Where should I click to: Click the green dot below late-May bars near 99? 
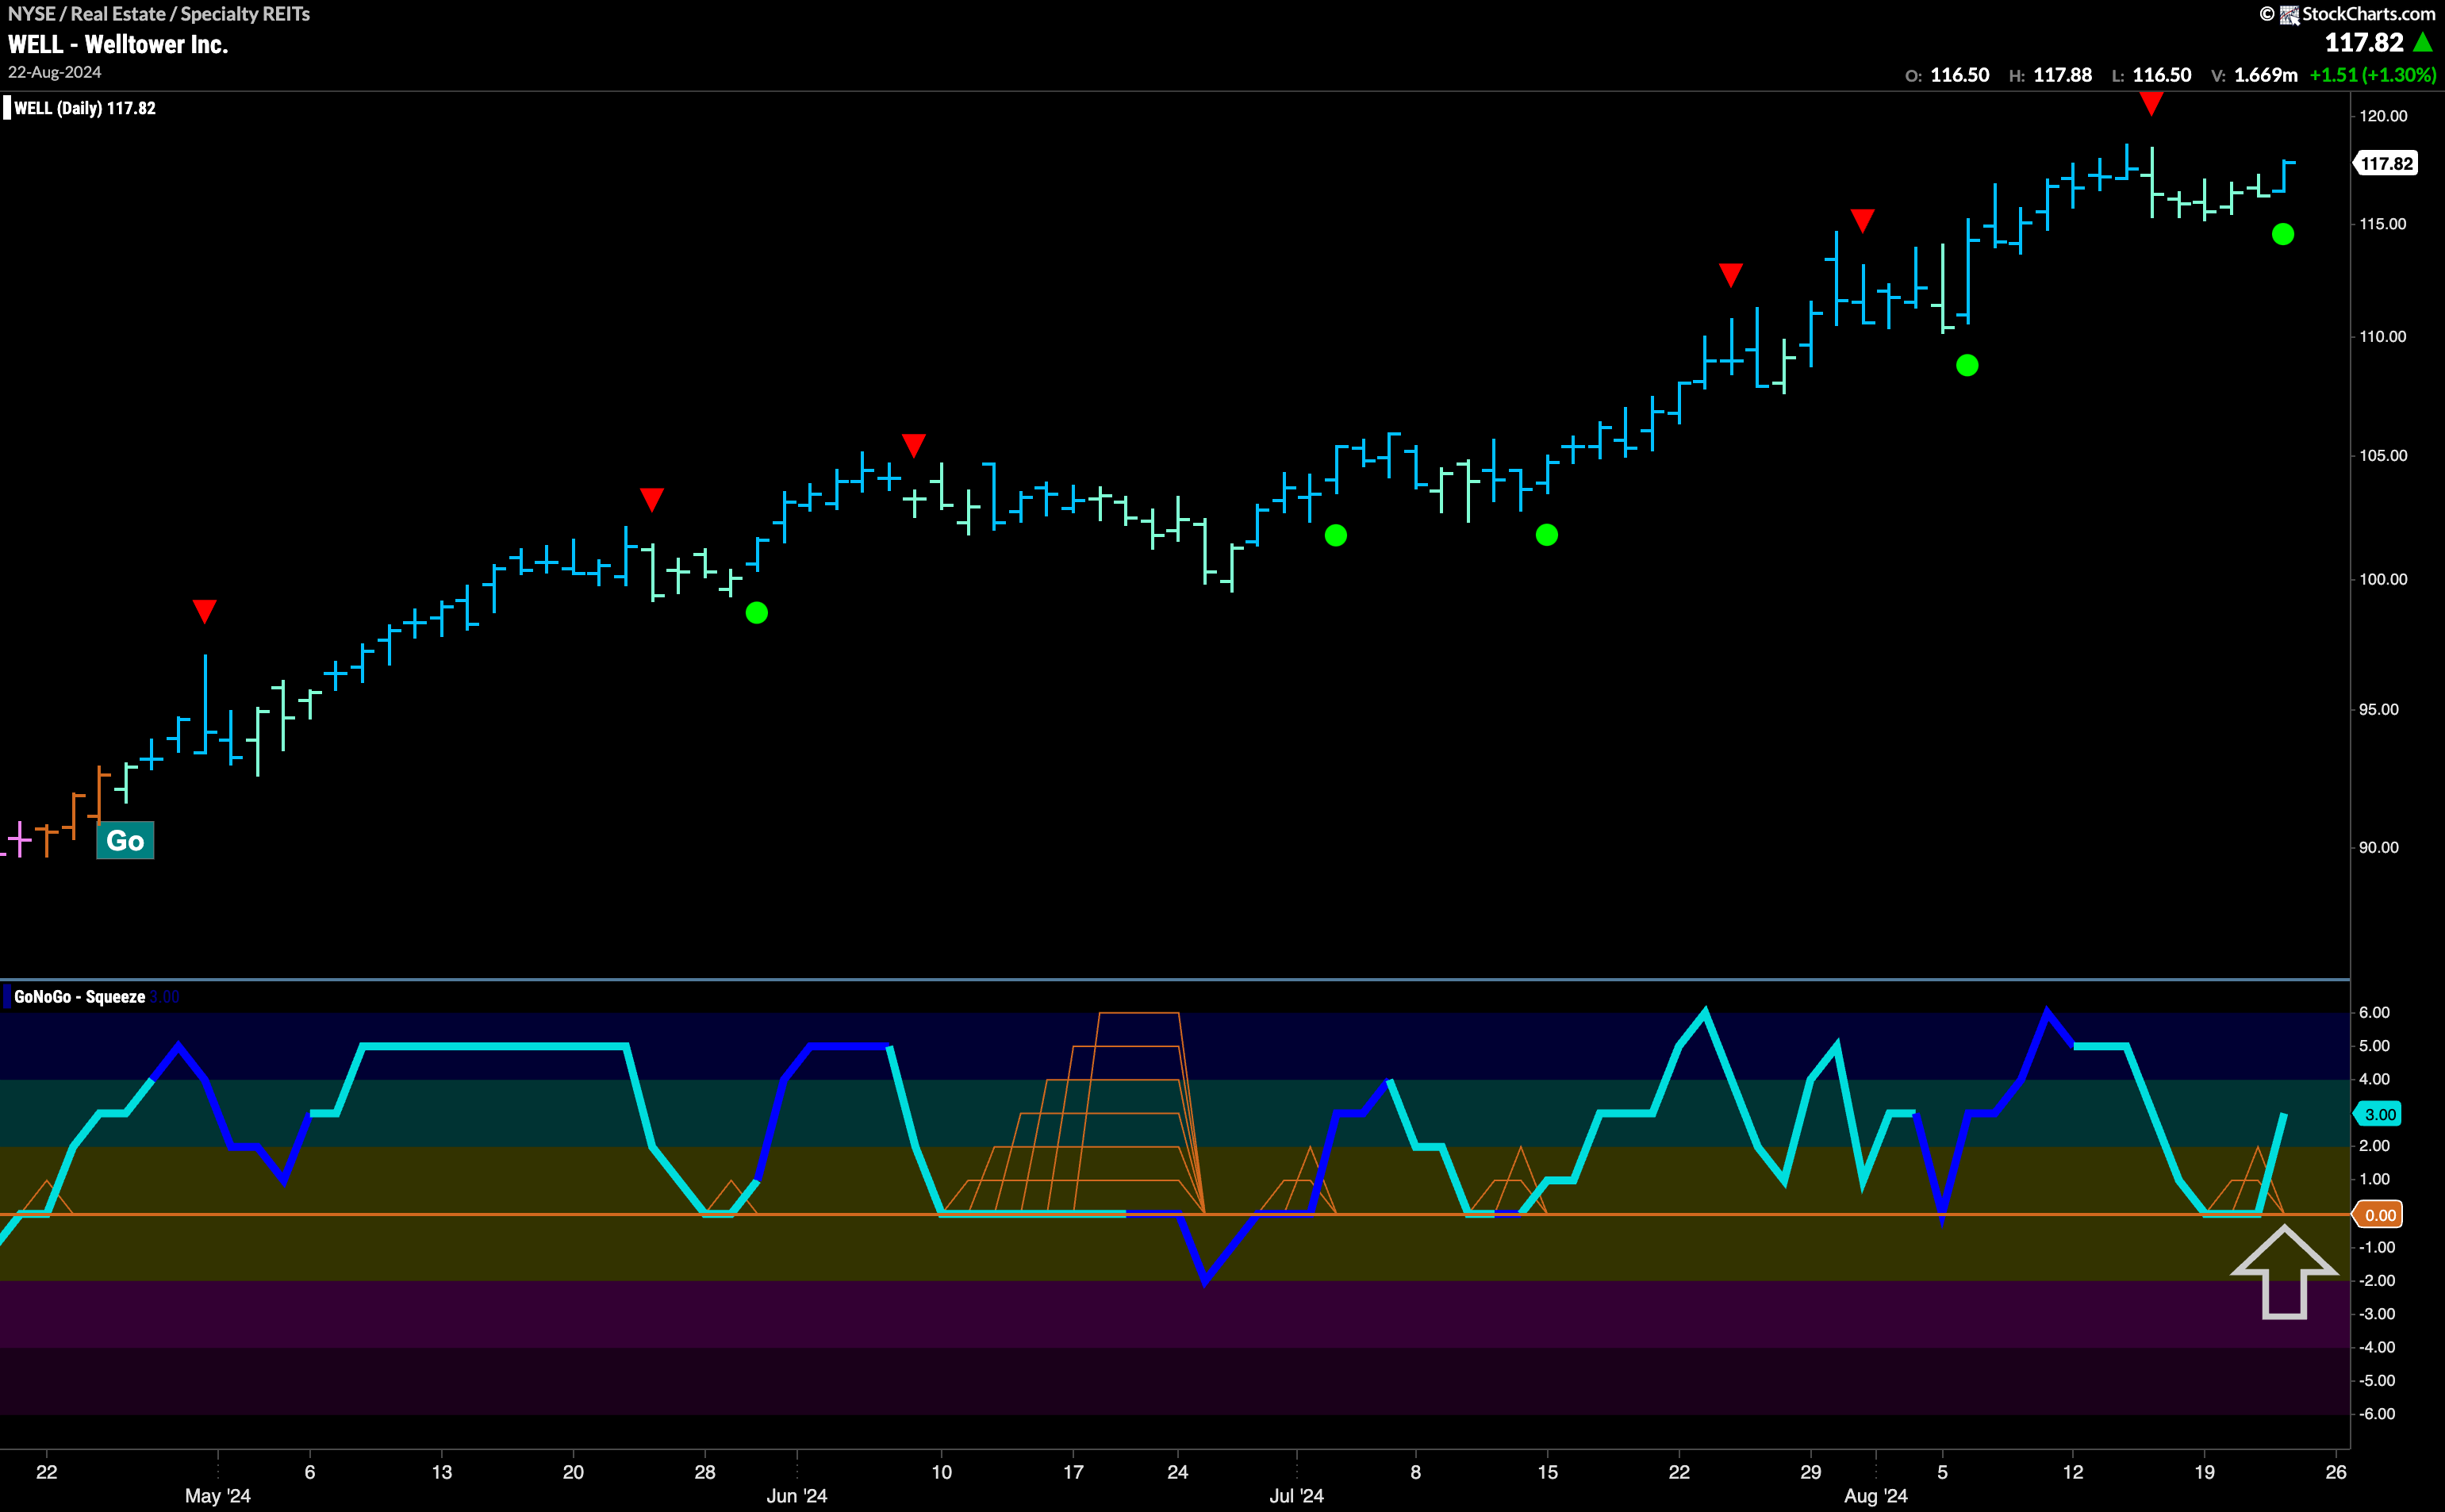(x=757, y=613)
